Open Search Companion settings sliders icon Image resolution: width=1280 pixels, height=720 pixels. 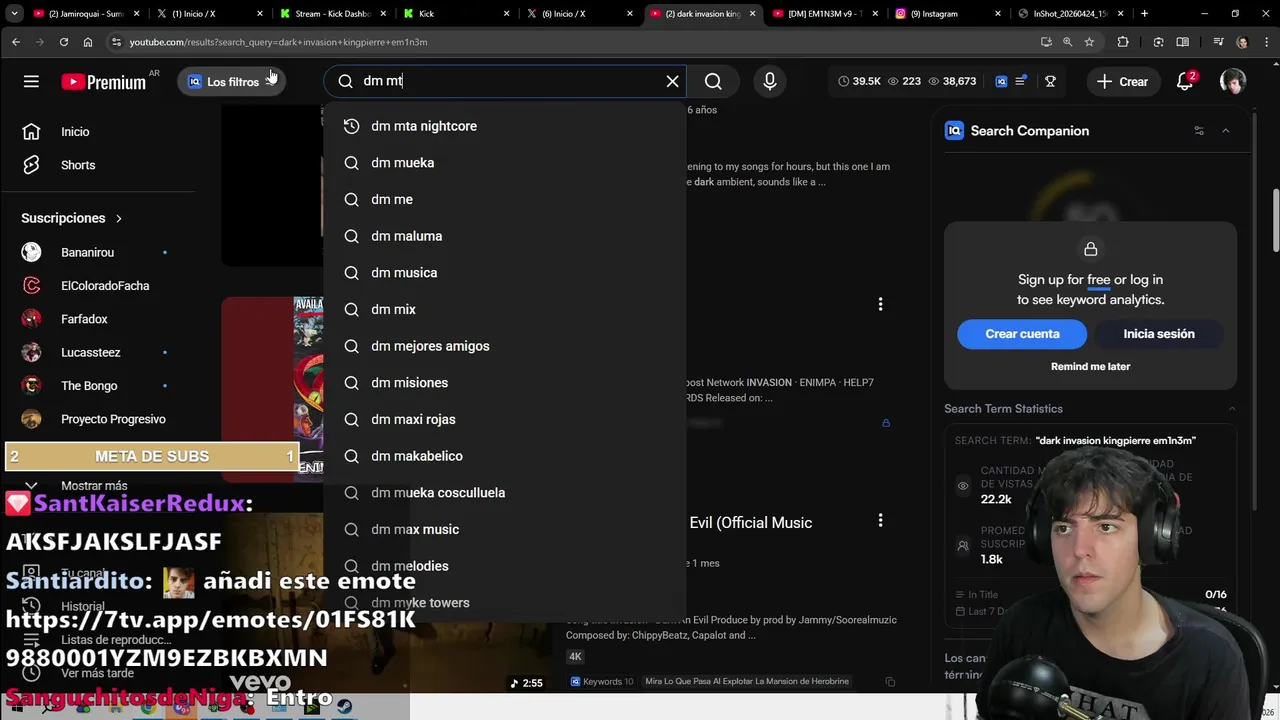1199,131
